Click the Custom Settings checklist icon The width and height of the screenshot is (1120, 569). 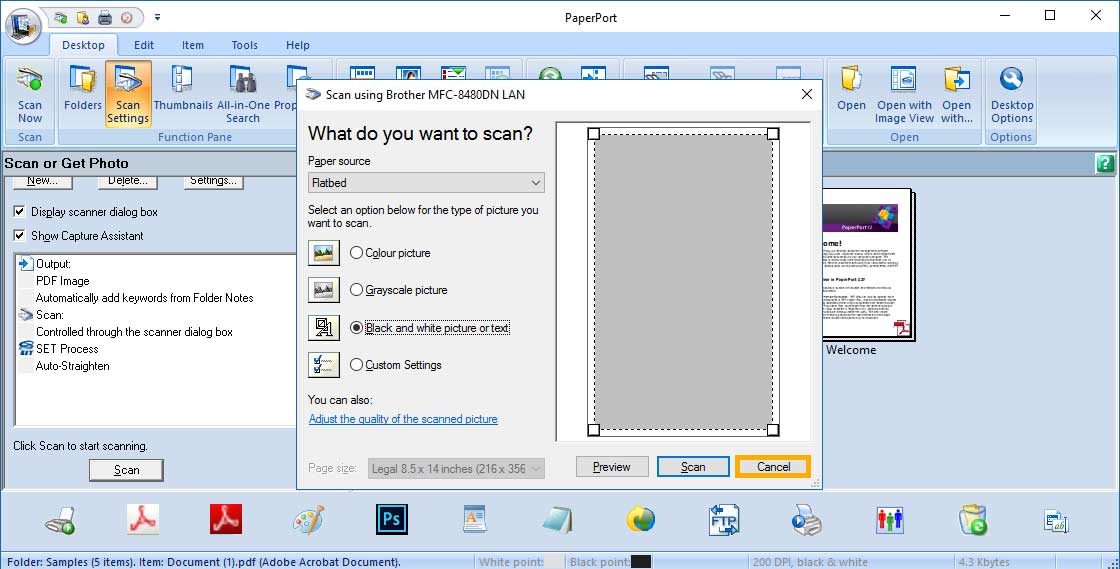pyautogui.click(x=324, y=365)
